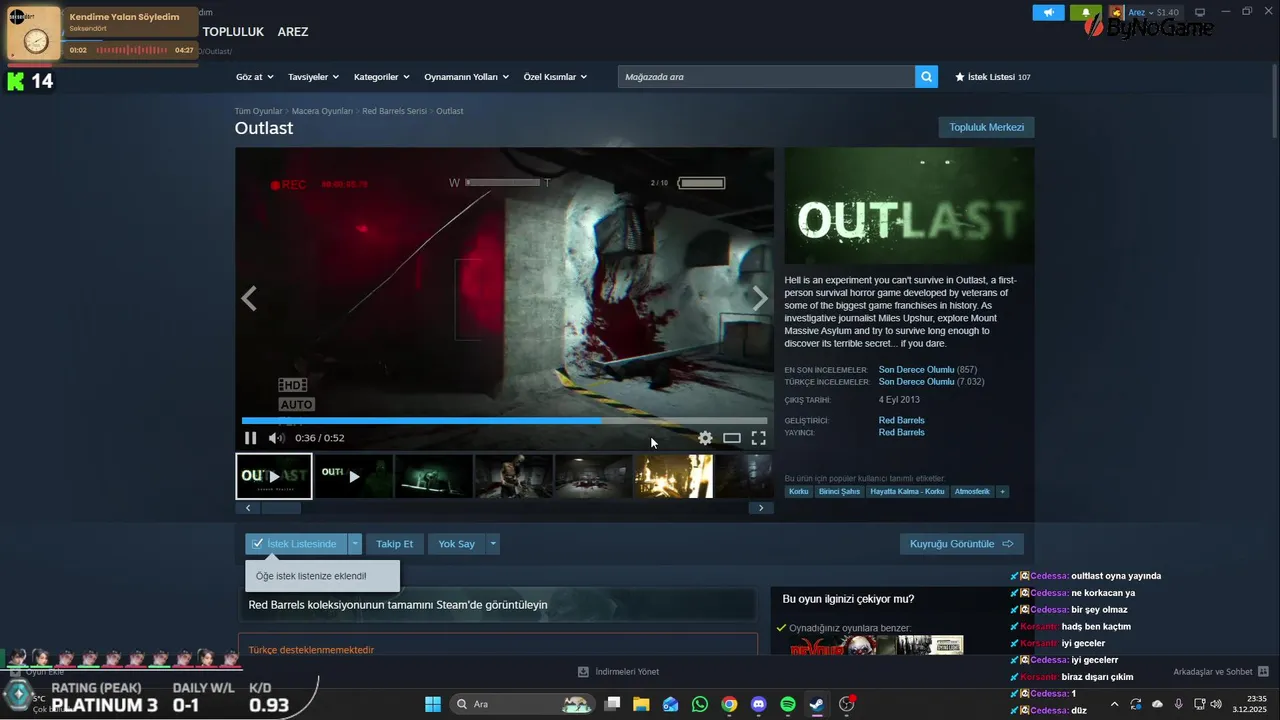Open File Explorer from taskbar

pos(641,704)
